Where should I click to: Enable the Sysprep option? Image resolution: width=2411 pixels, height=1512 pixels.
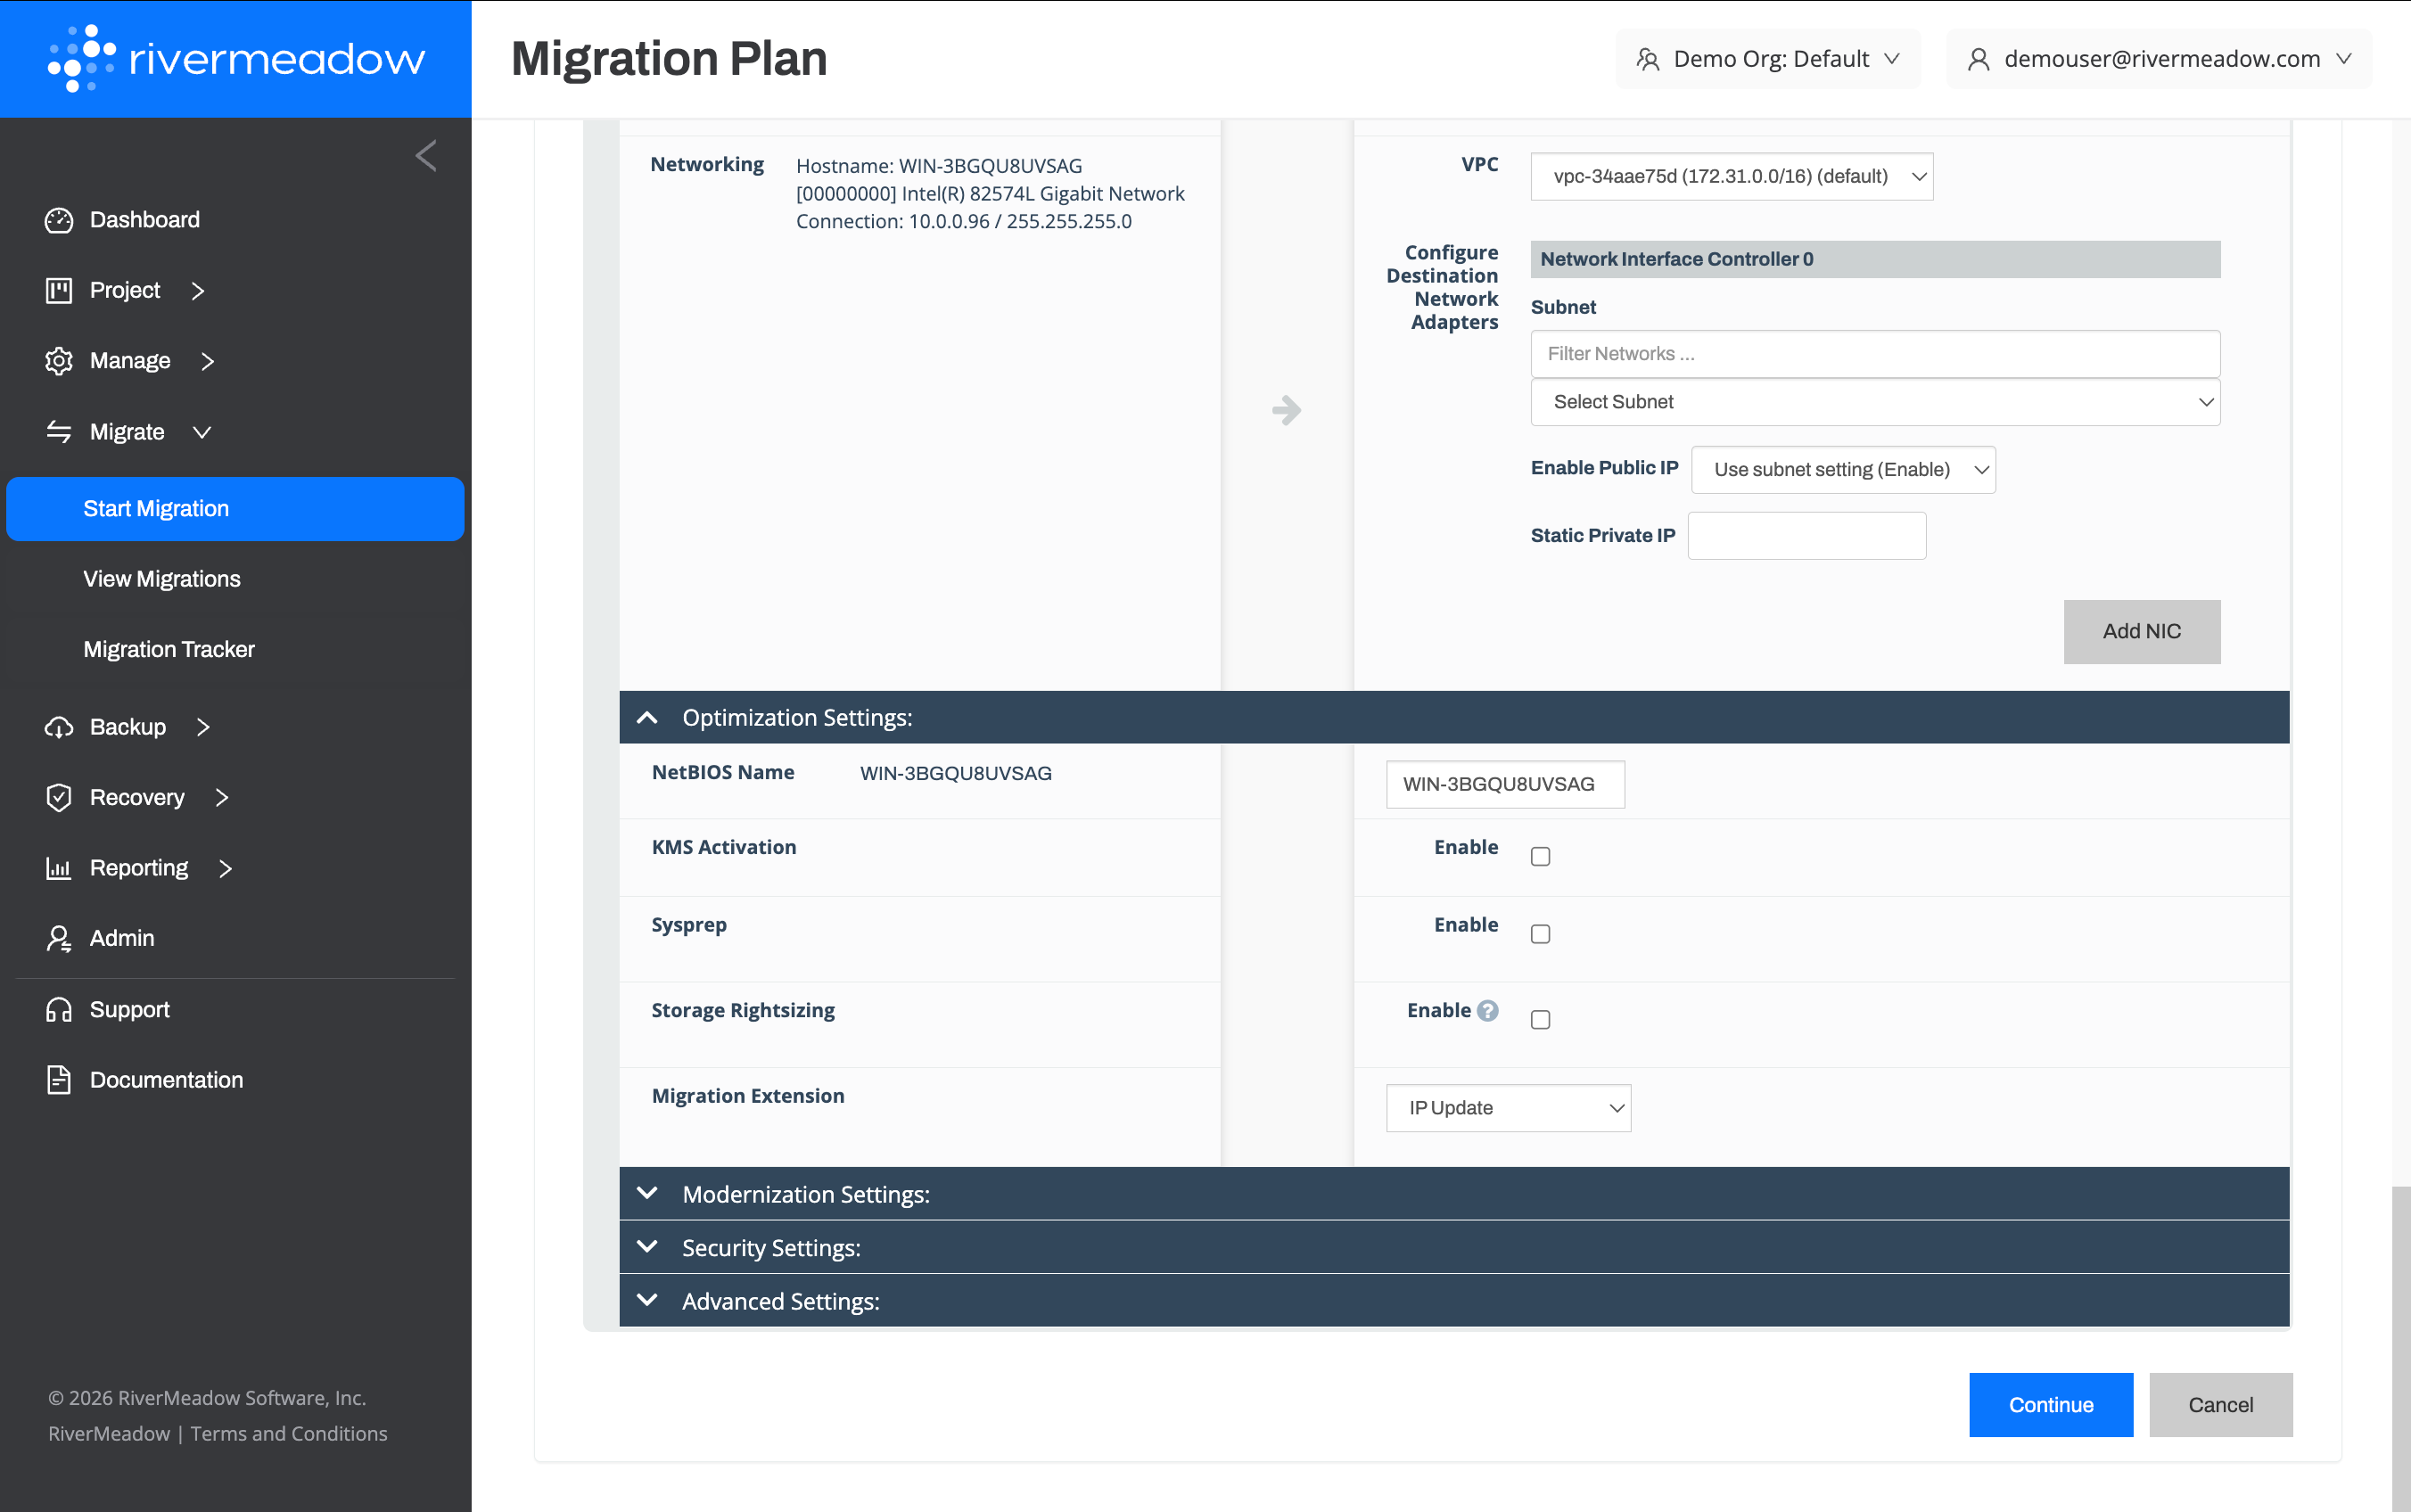1539,933
